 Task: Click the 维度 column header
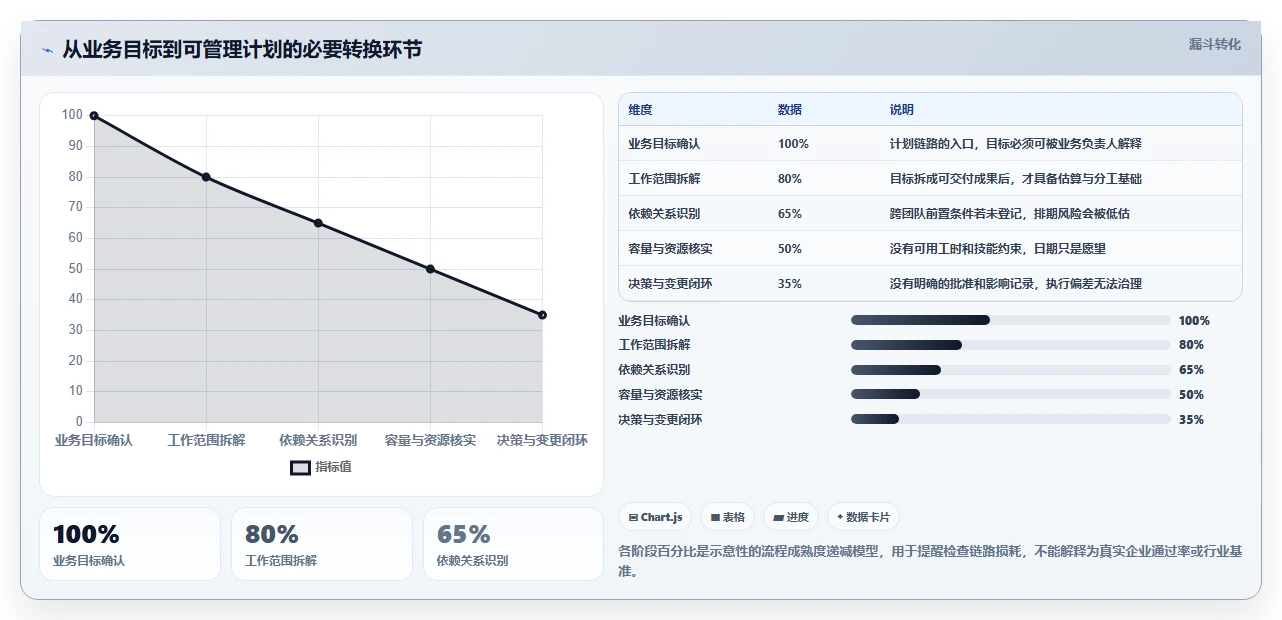(640, 110)
